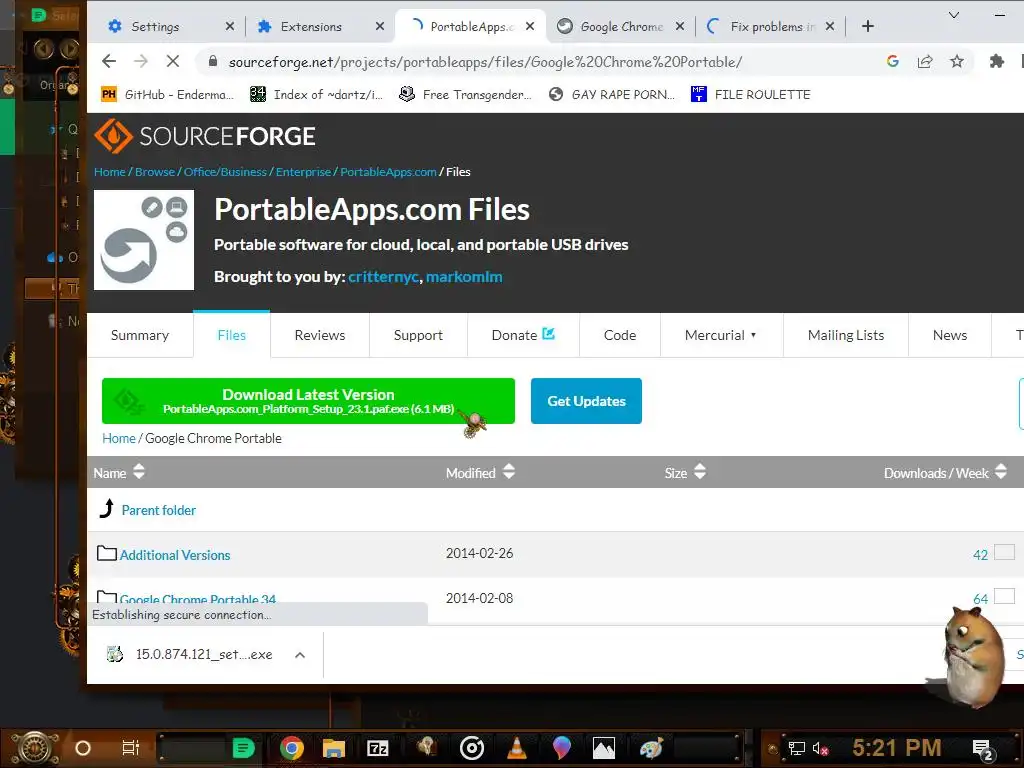Click the PortableApps.com project logo image
The image size is (1024, 768).
tap(144, 240)
